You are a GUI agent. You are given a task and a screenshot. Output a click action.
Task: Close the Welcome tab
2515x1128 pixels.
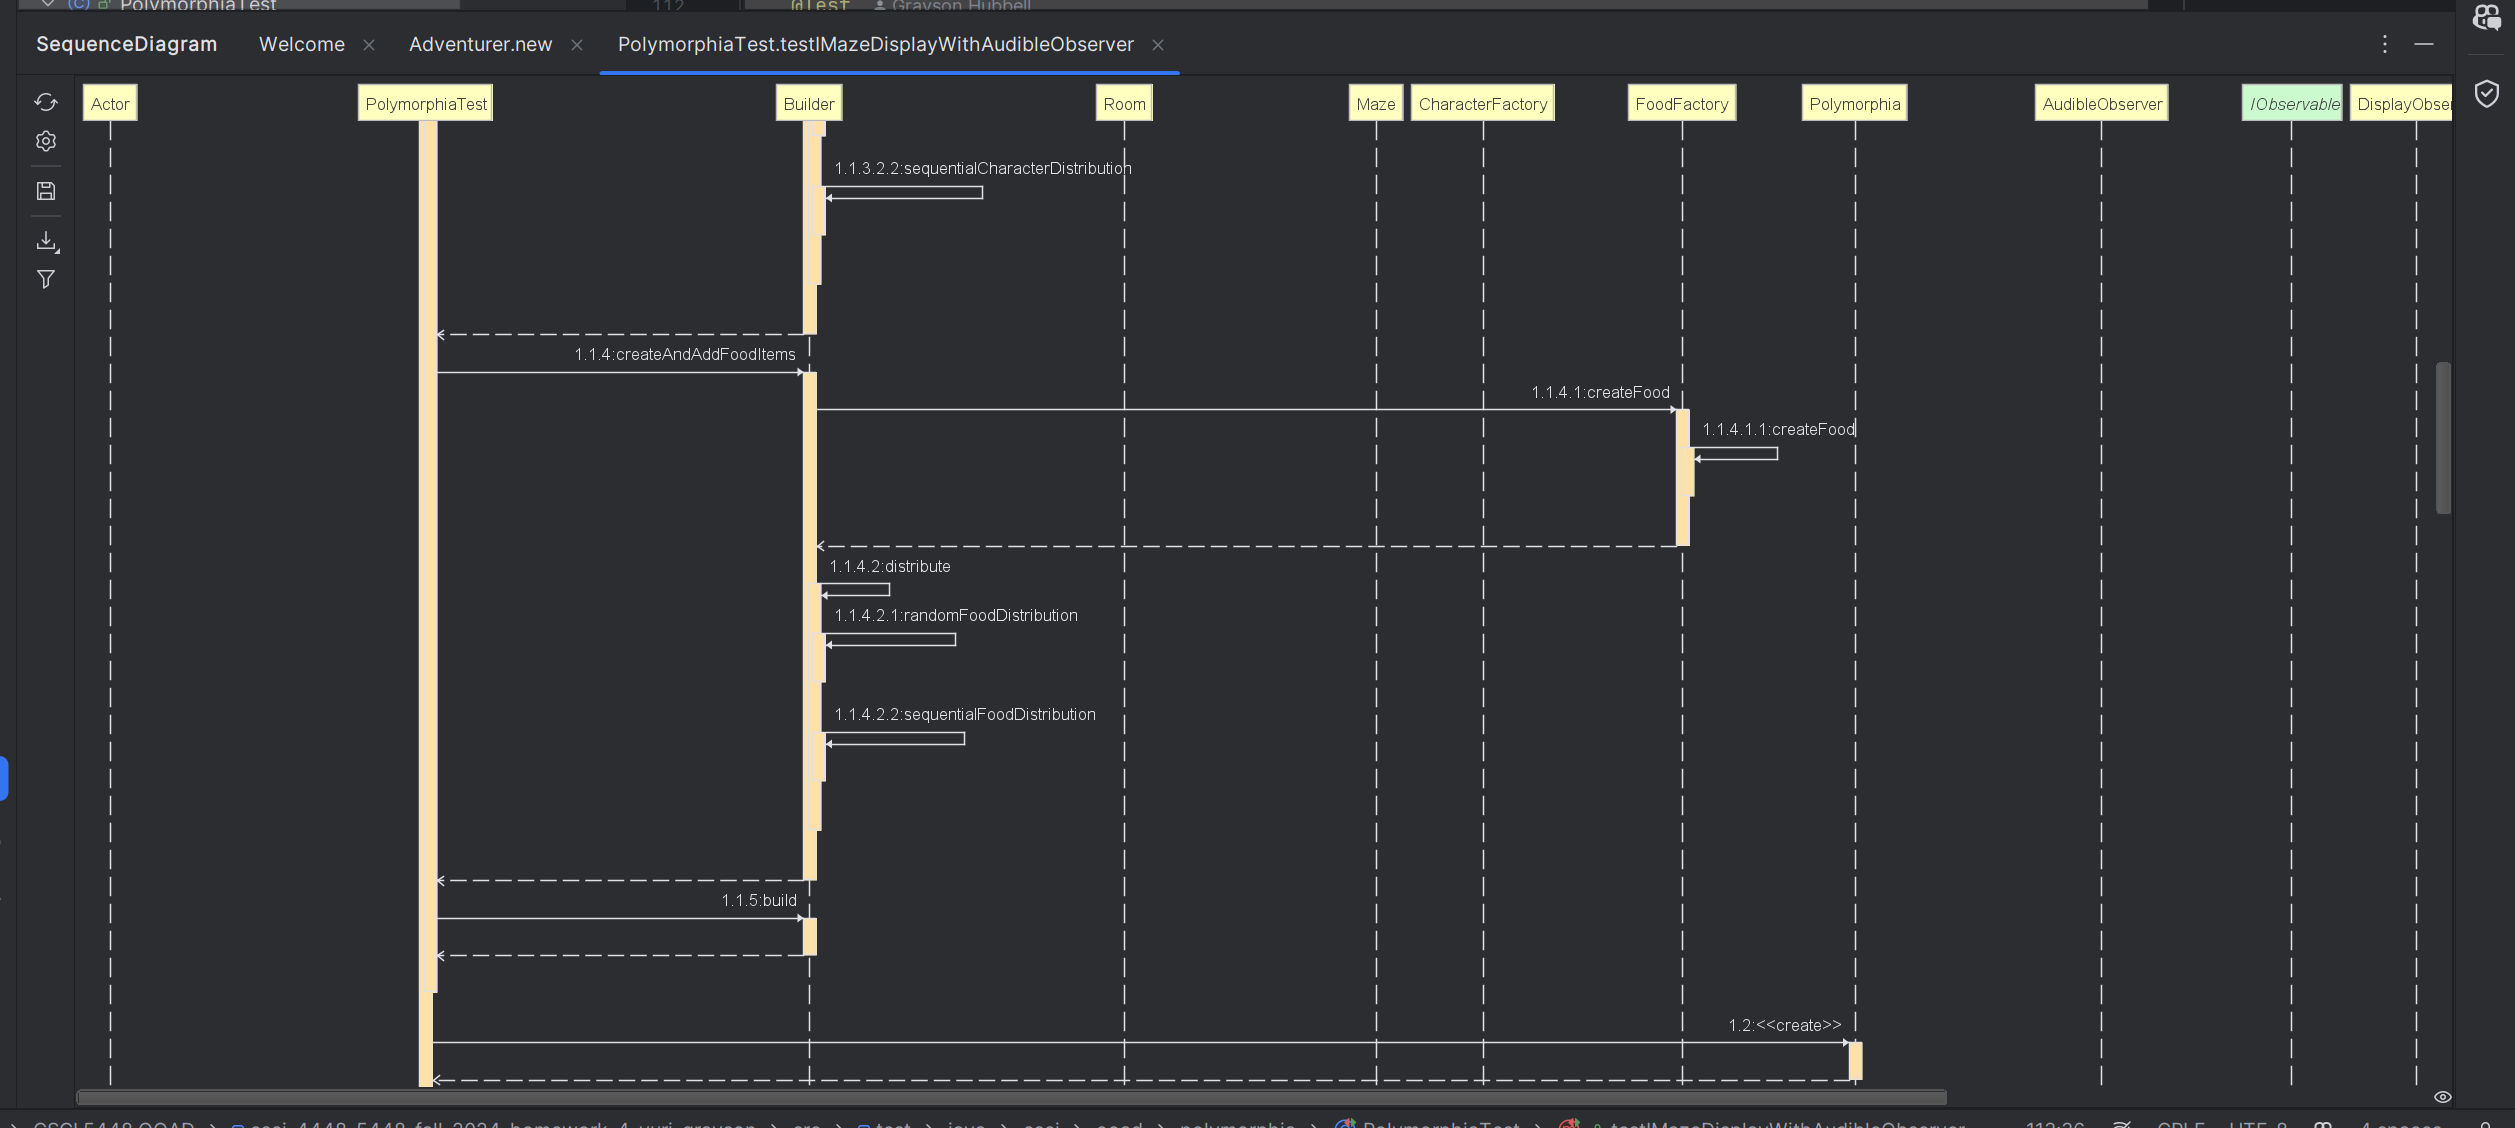(x=369, y=45)
